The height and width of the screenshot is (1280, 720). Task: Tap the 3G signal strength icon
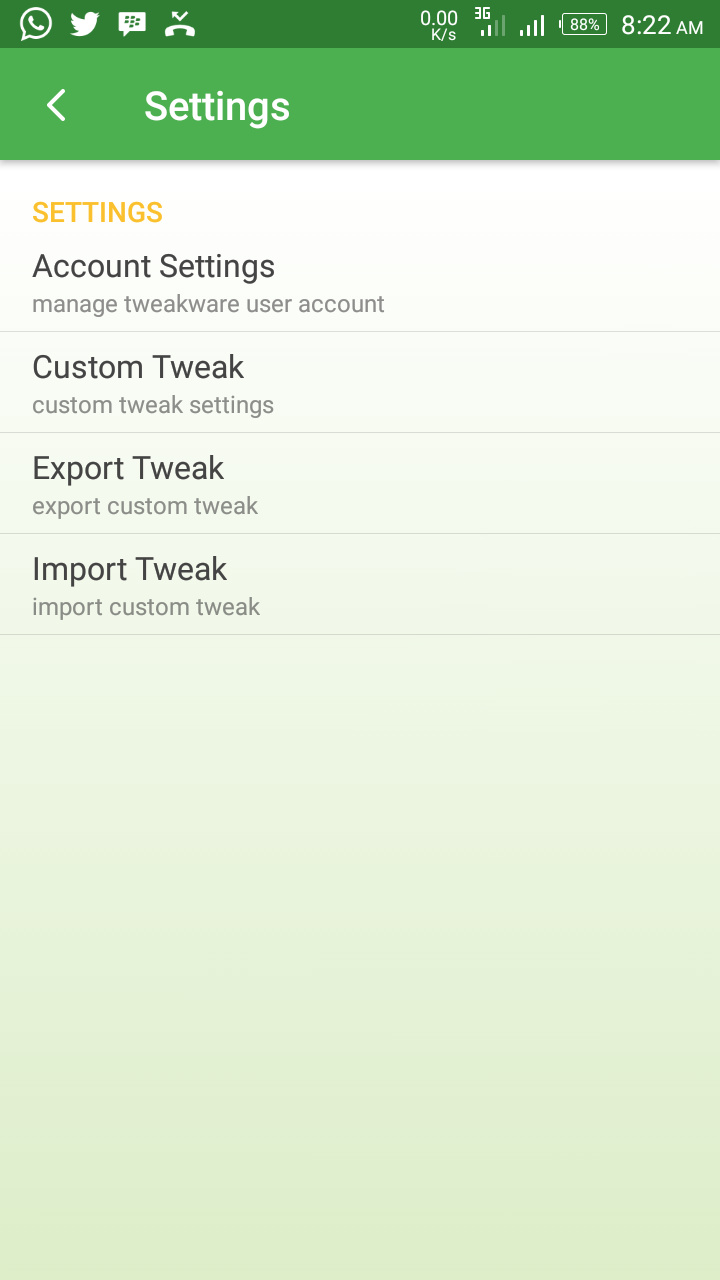coord(489,22)
